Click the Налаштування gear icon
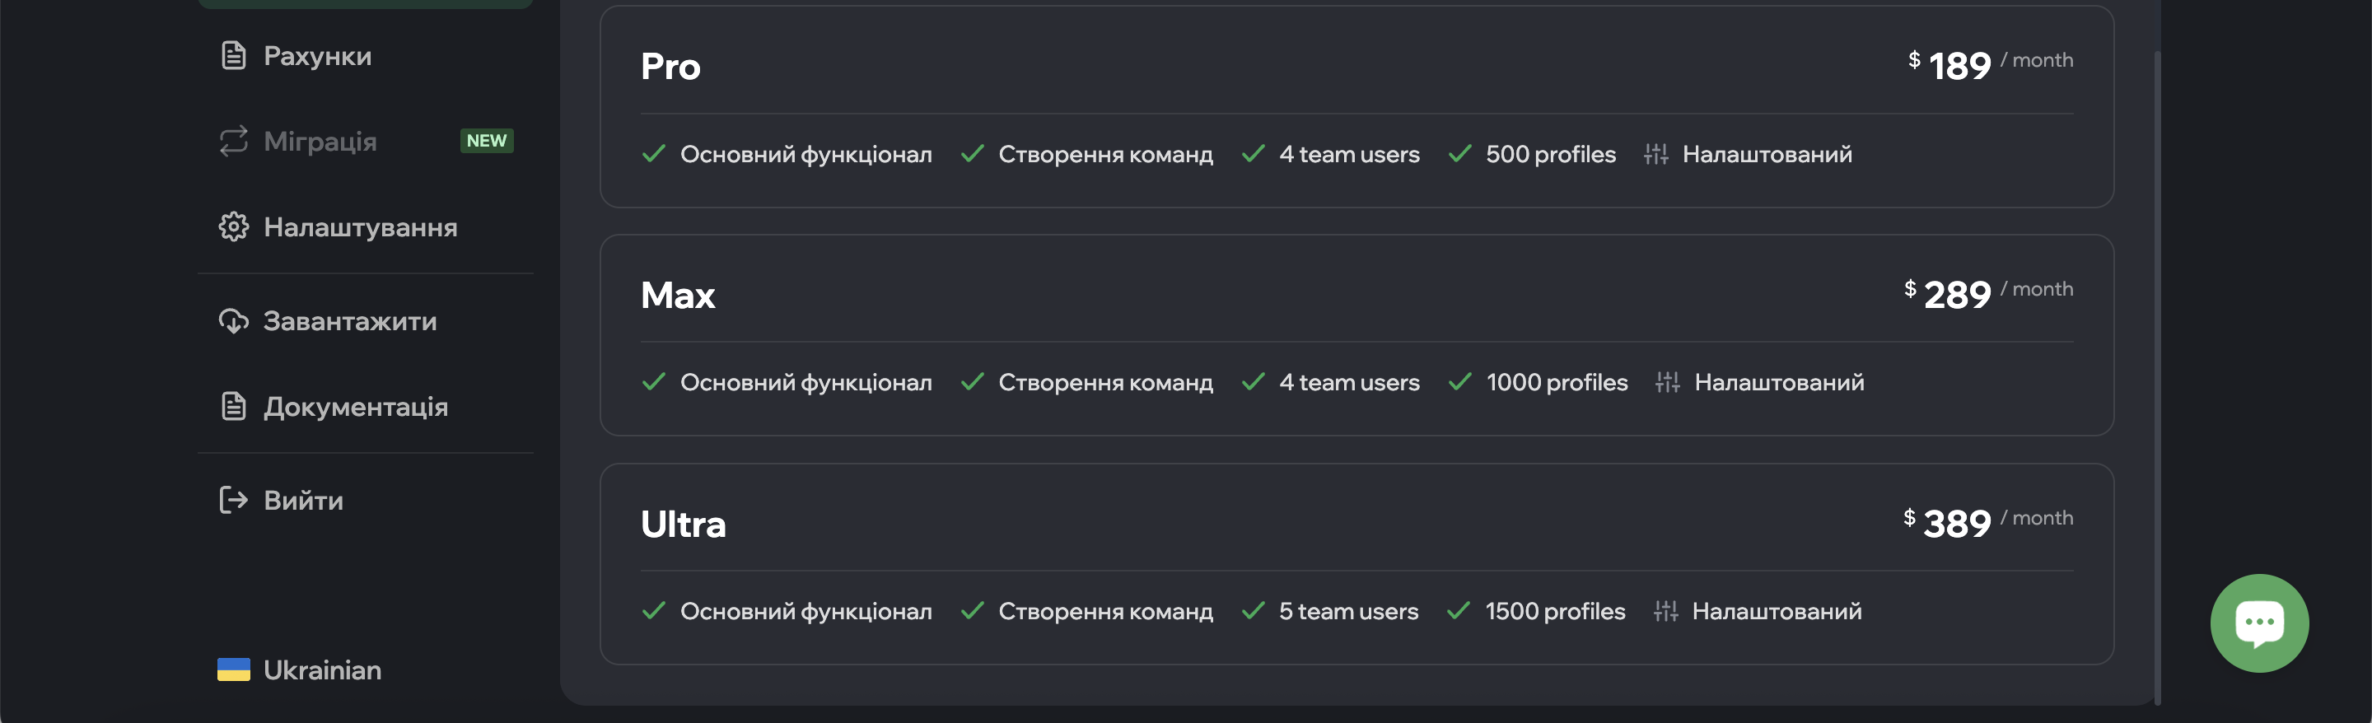2372x723 pixels. tap(233, 227)
